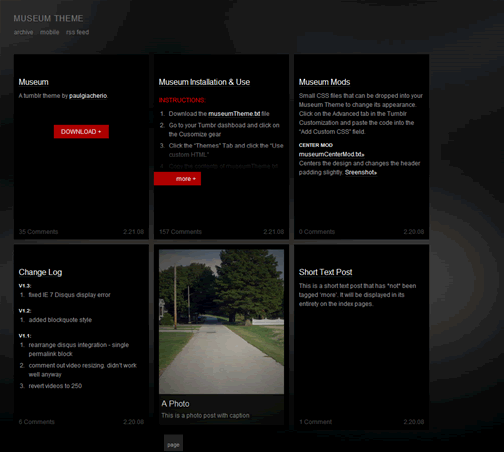Open the Short Text Post title

tap(325, 272)
